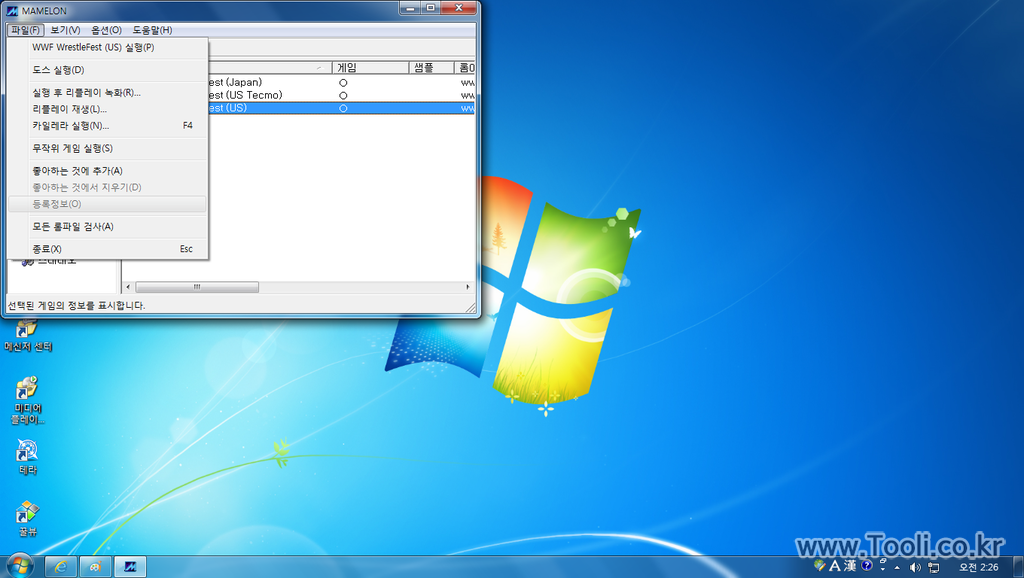Open the Windows Start orb
This screenshot has width=1024, height=578.
[x=19, y=566]
